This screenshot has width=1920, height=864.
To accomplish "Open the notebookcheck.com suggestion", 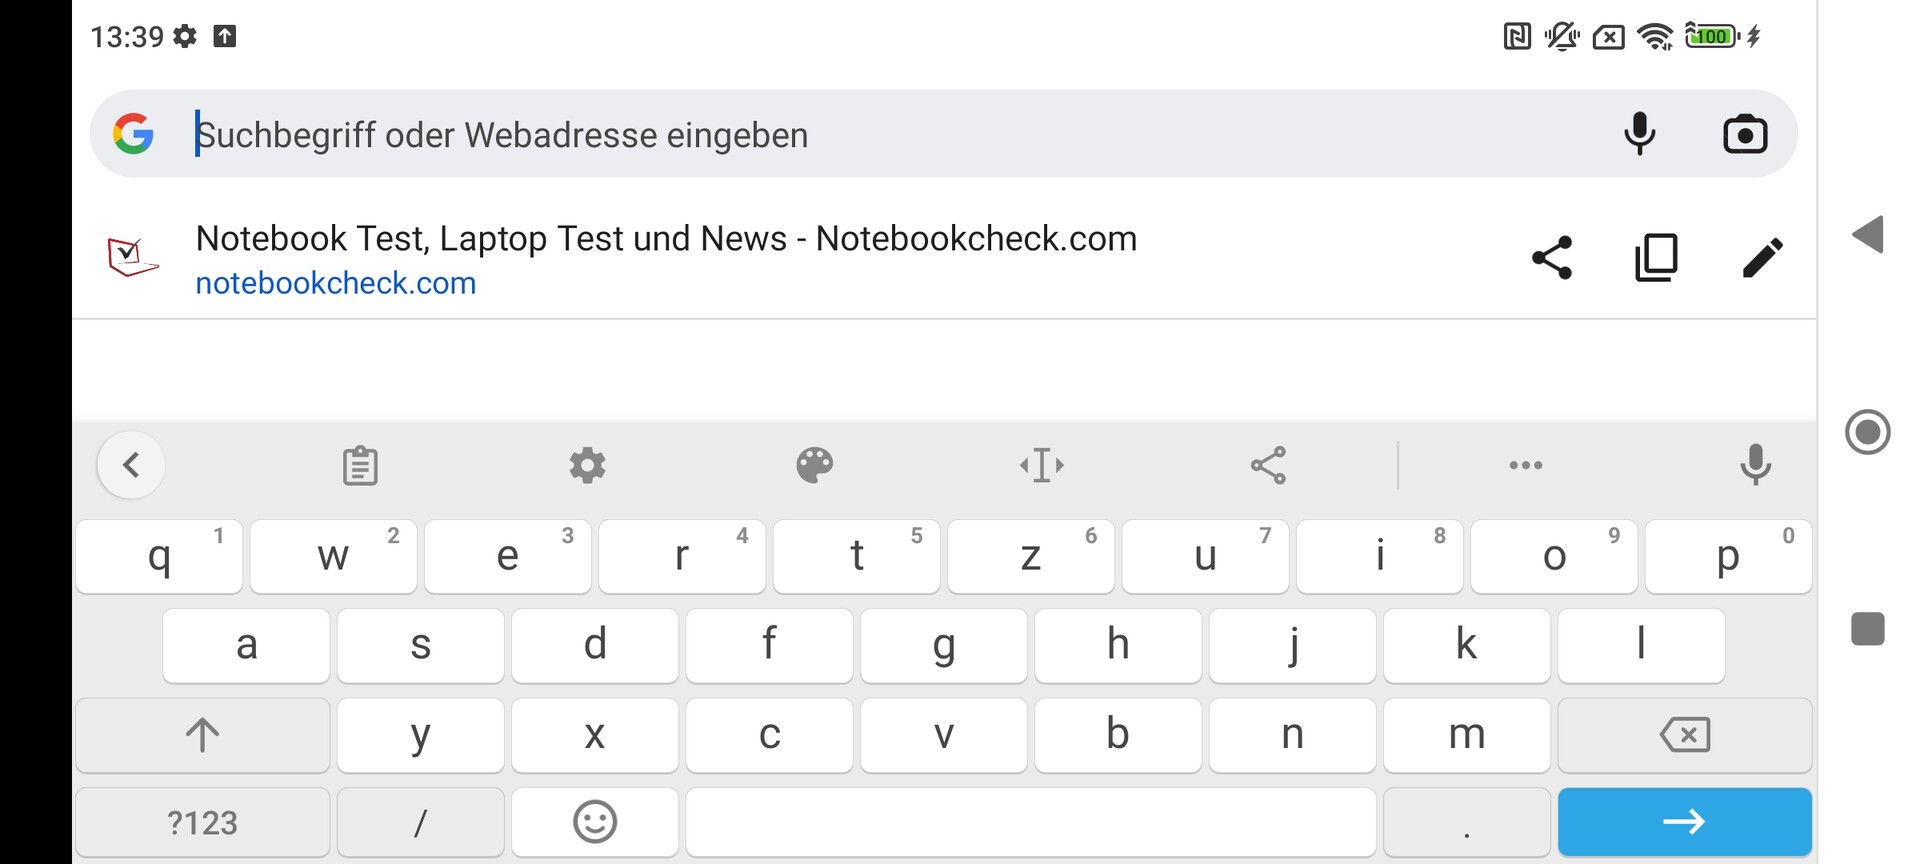I will pyautogui.click(x=665, y=259).
